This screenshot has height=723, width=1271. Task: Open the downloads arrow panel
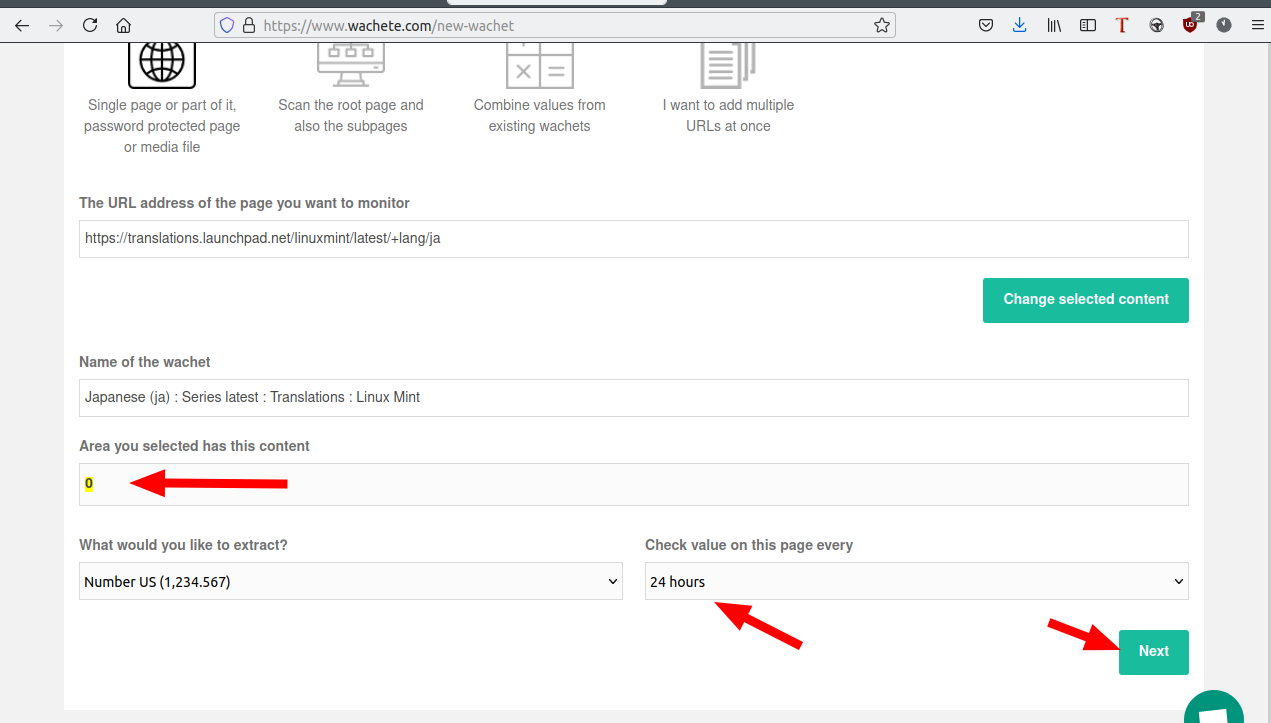pyautogui.click(x=1019, y=26)
